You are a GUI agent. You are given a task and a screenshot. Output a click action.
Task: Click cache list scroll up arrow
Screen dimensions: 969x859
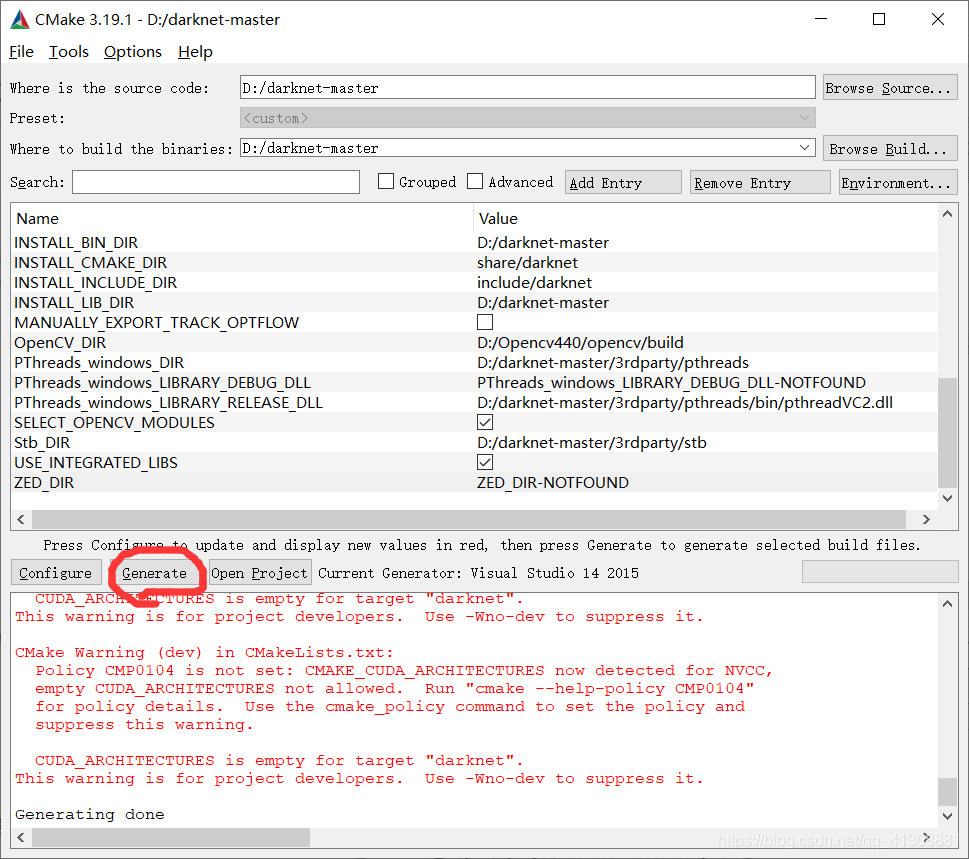point(947,214)
